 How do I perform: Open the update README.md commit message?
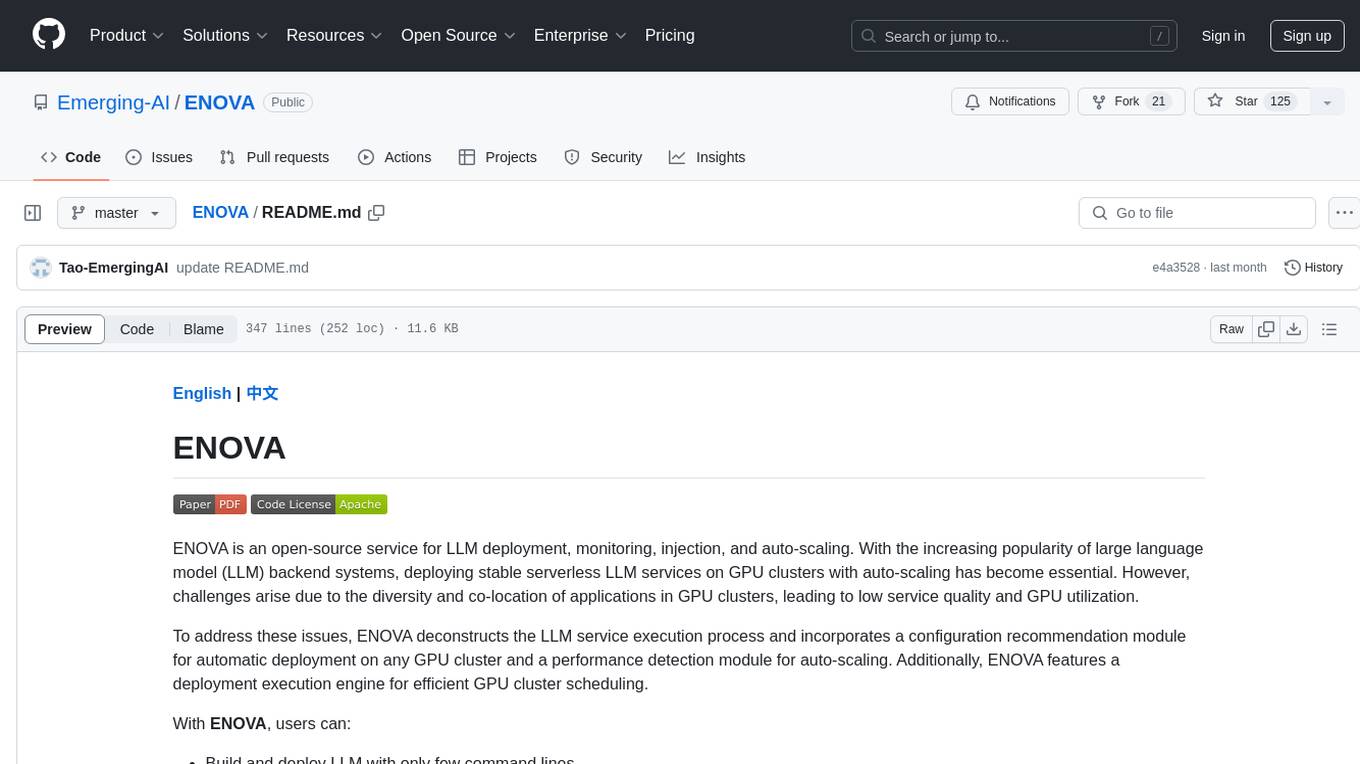point(242,268)
